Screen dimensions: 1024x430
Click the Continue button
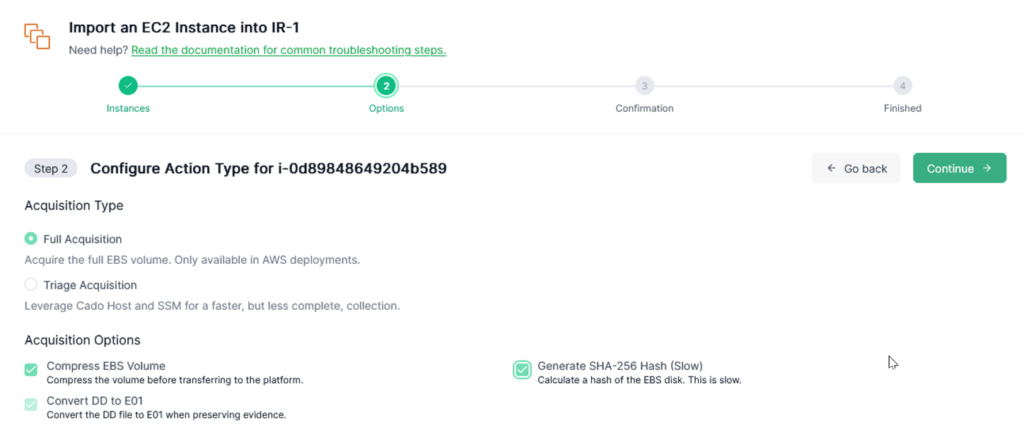click(x=959, y=168)
